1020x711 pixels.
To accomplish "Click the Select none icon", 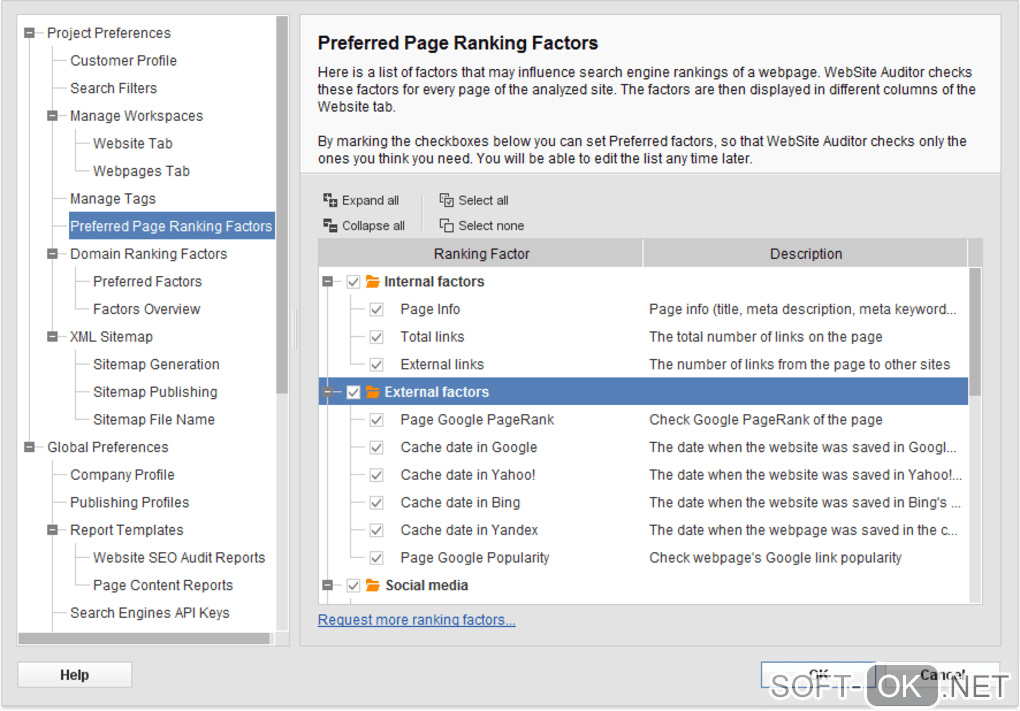I will 446,226.
